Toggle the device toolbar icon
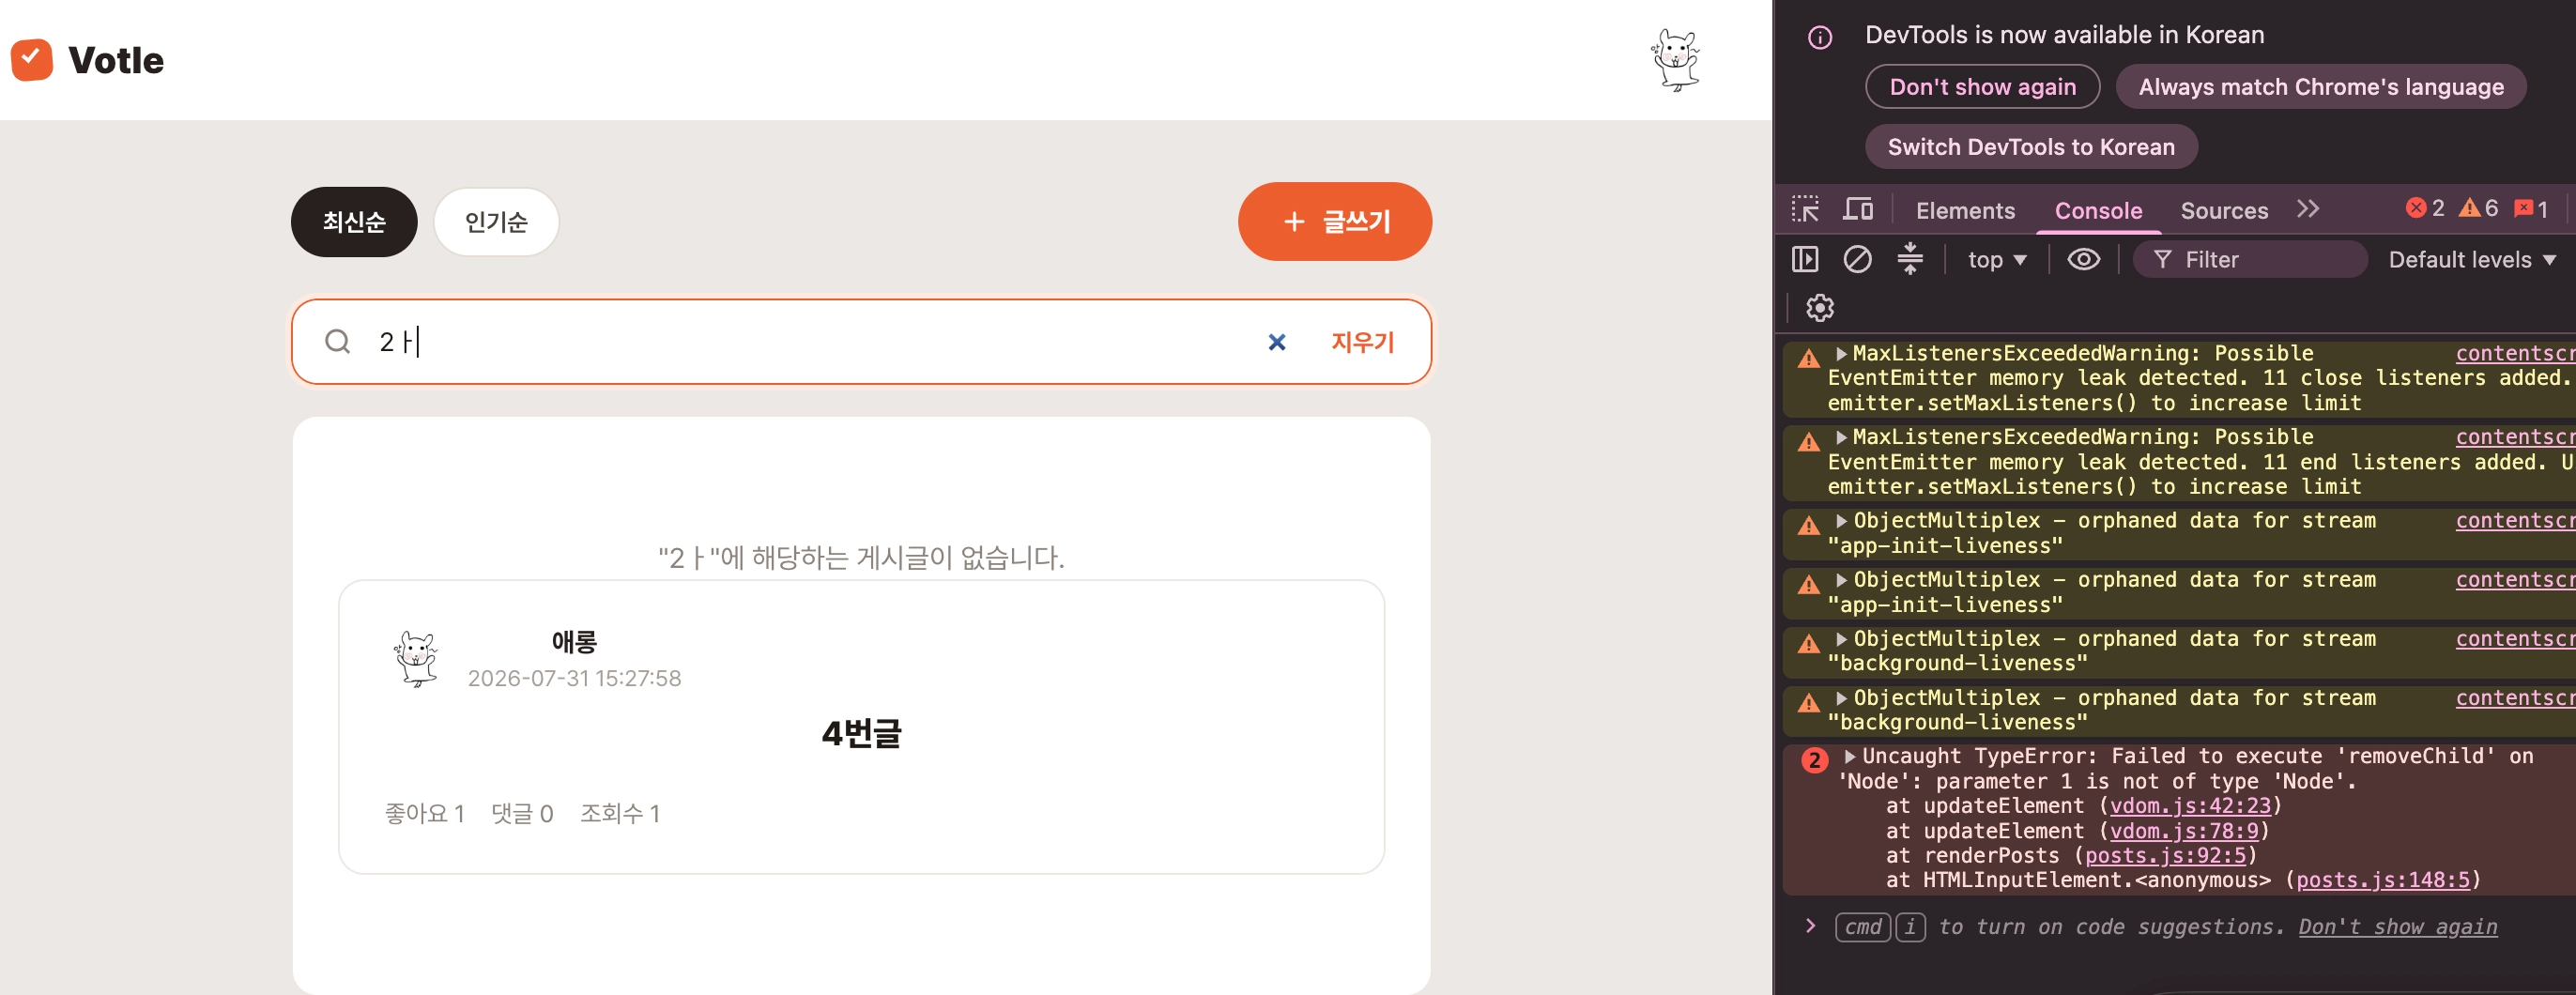 tap(1858, 209)
